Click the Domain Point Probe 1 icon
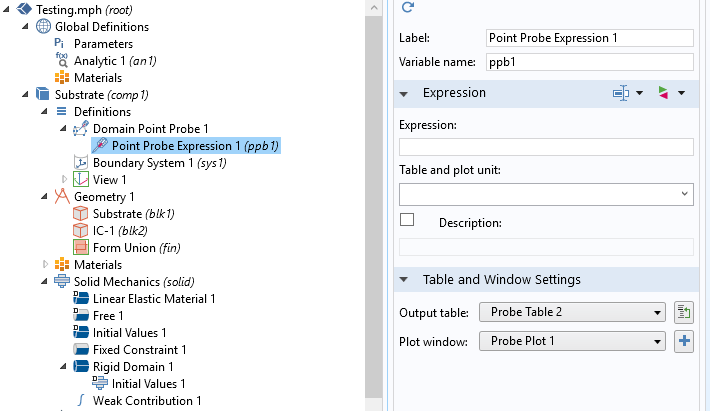Screen dimensions: 710x411 [x=81, y=128]
